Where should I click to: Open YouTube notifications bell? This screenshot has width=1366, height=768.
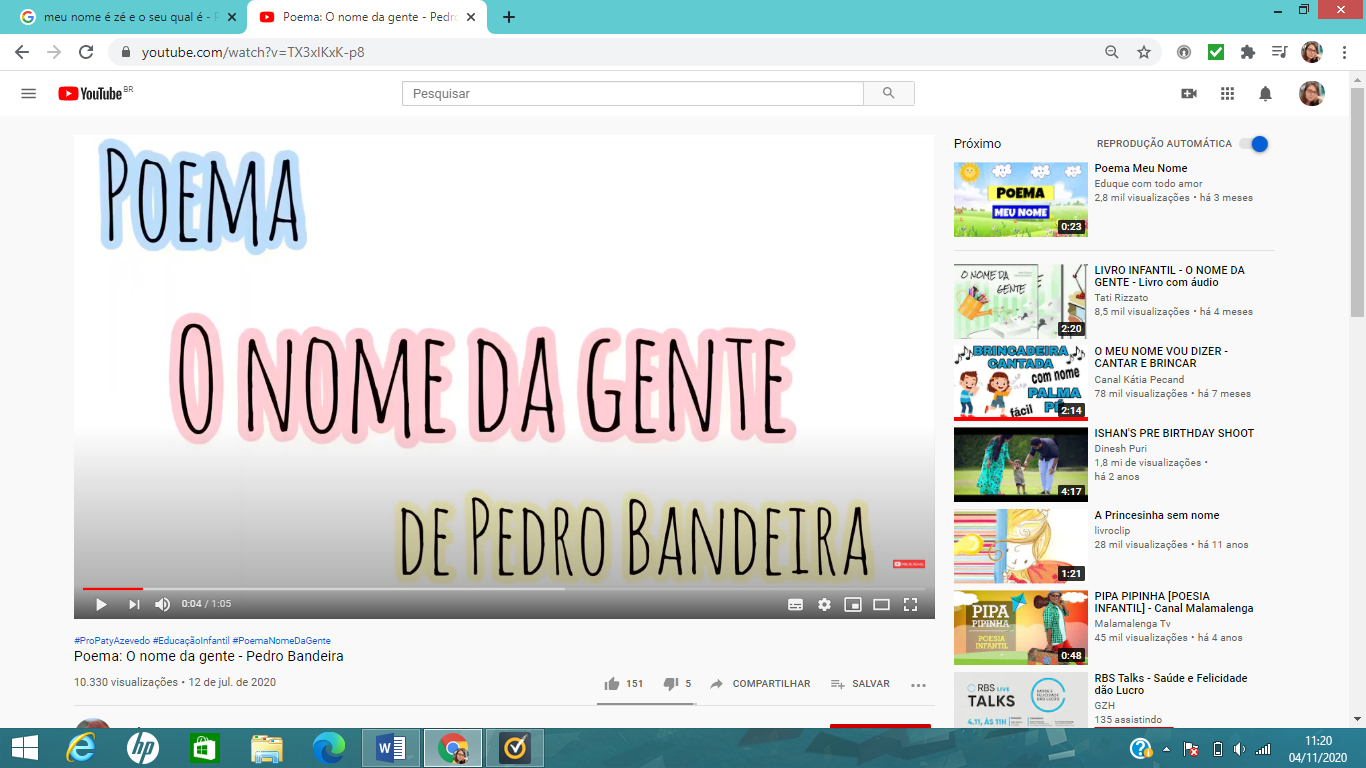1266,93
